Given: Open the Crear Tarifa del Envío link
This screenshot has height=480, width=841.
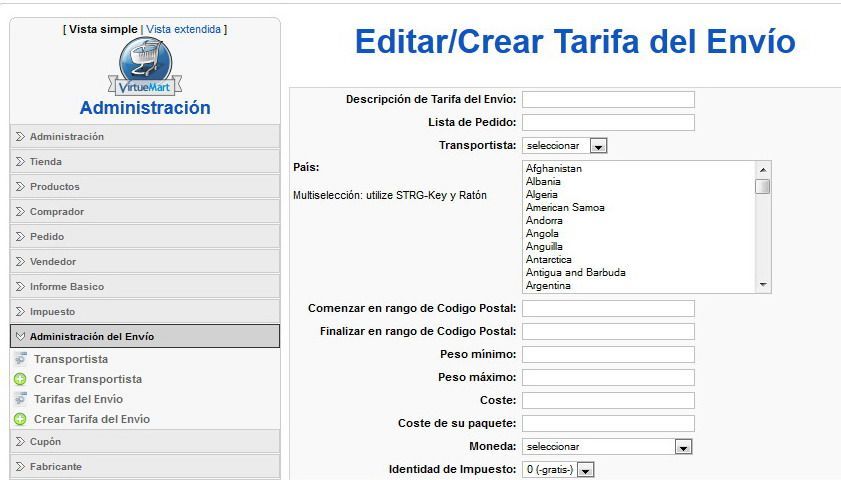Looking at the screenshot, I should click(92, 419).
